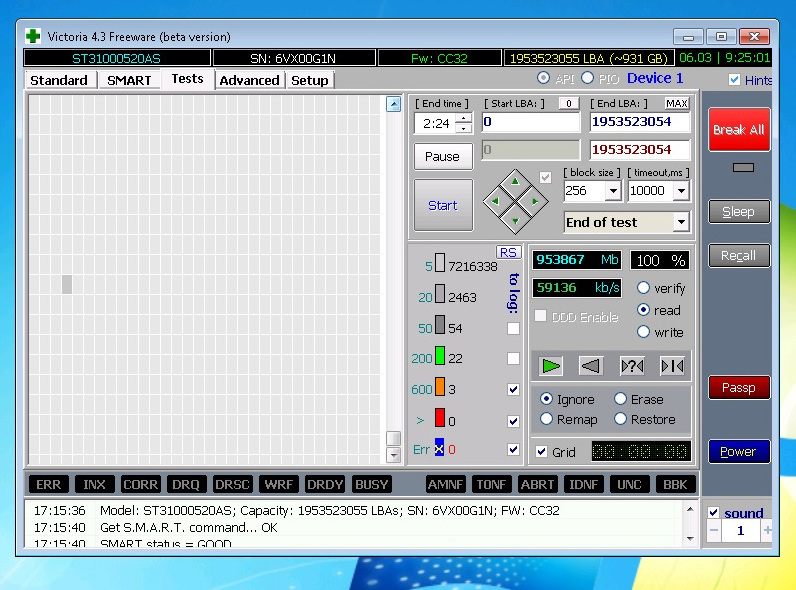Click the down arrow on the navigation diamond

click(515, 221)
